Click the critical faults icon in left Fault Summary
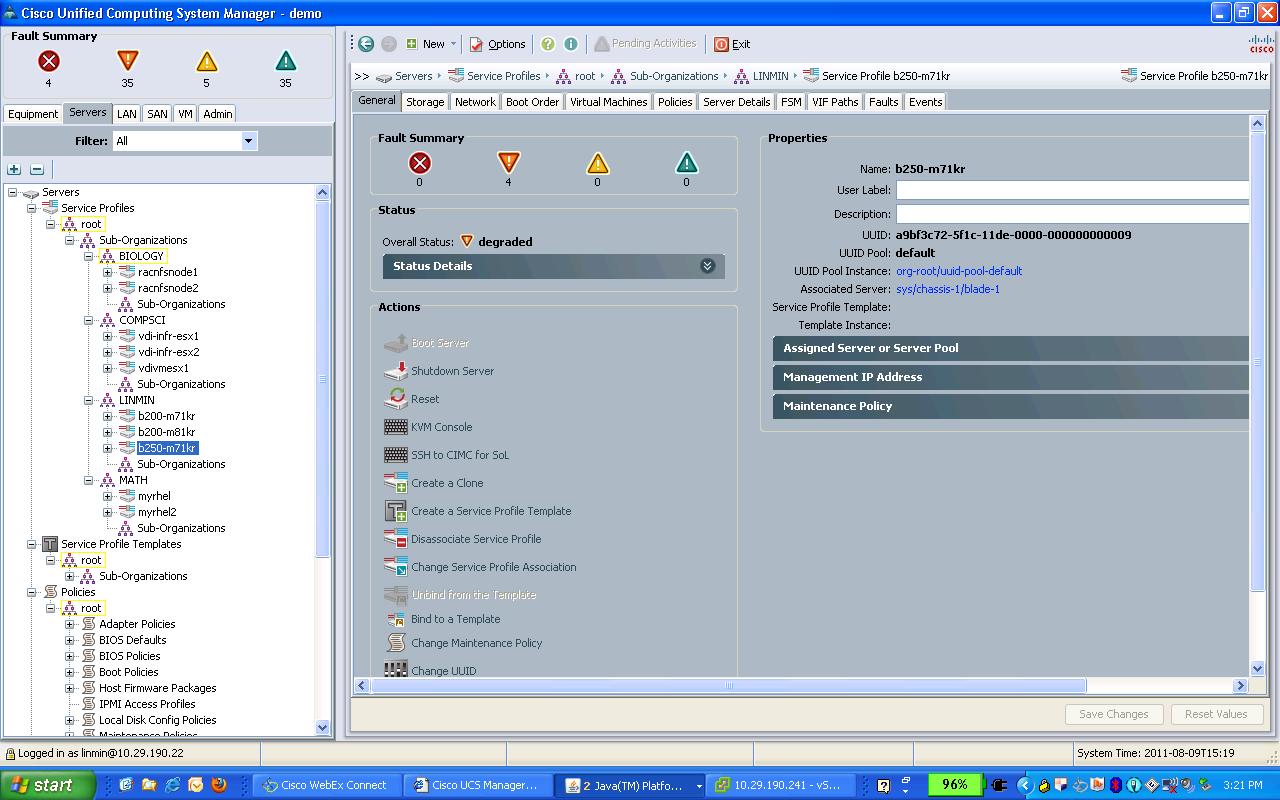Screen dimensions: 1280x800 pos(48,62)
